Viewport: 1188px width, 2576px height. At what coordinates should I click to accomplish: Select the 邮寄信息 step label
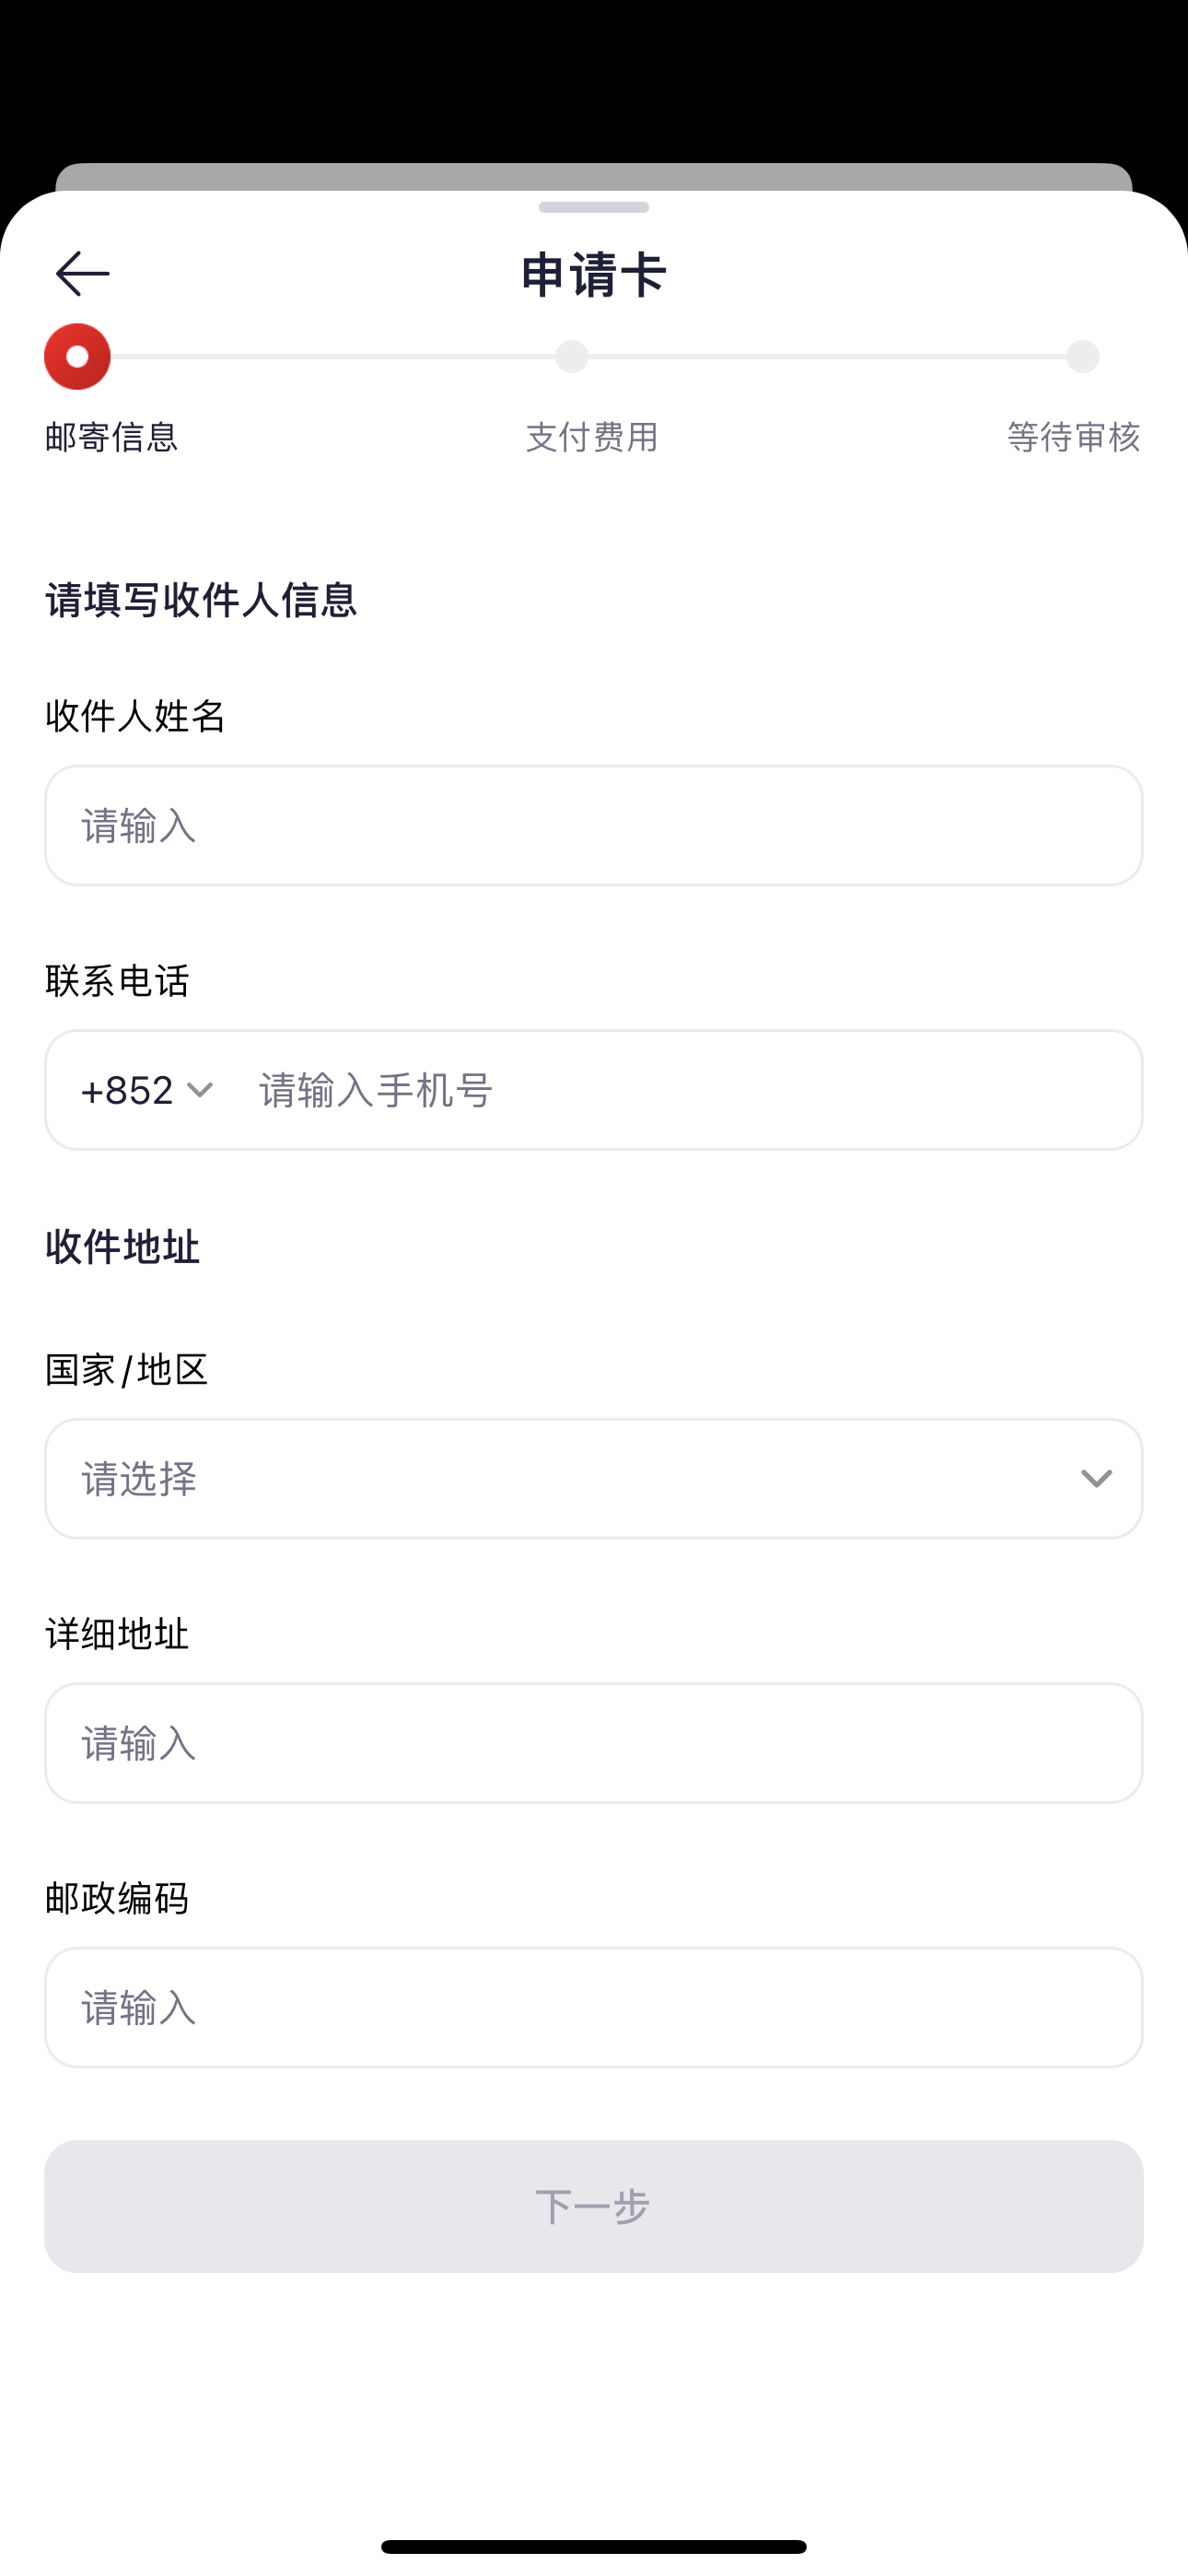[111, 437]
